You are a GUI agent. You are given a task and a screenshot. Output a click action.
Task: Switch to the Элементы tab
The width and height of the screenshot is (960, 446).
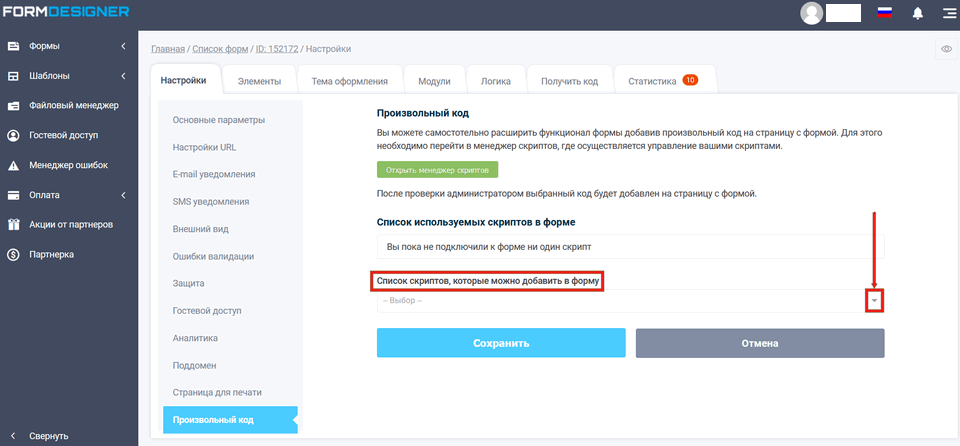tap(260, 81)
